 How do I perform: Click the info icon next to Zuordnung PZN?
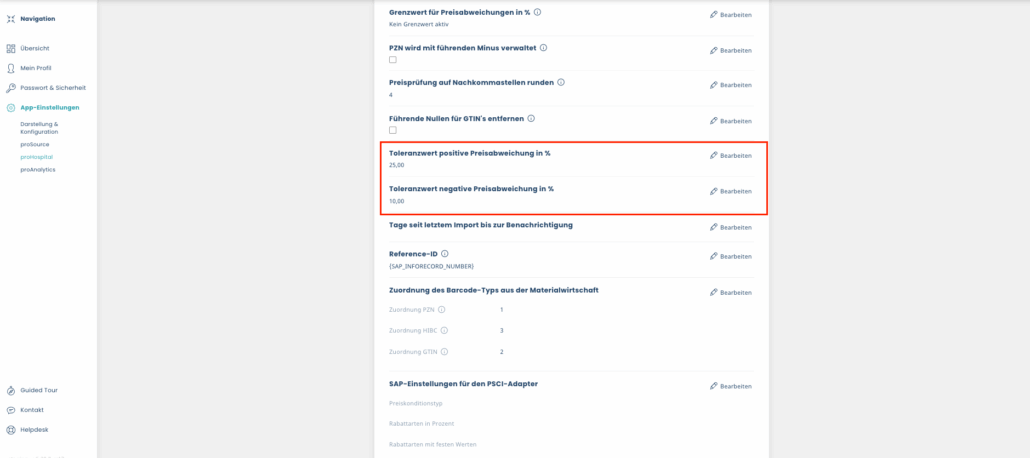(442, 310)
